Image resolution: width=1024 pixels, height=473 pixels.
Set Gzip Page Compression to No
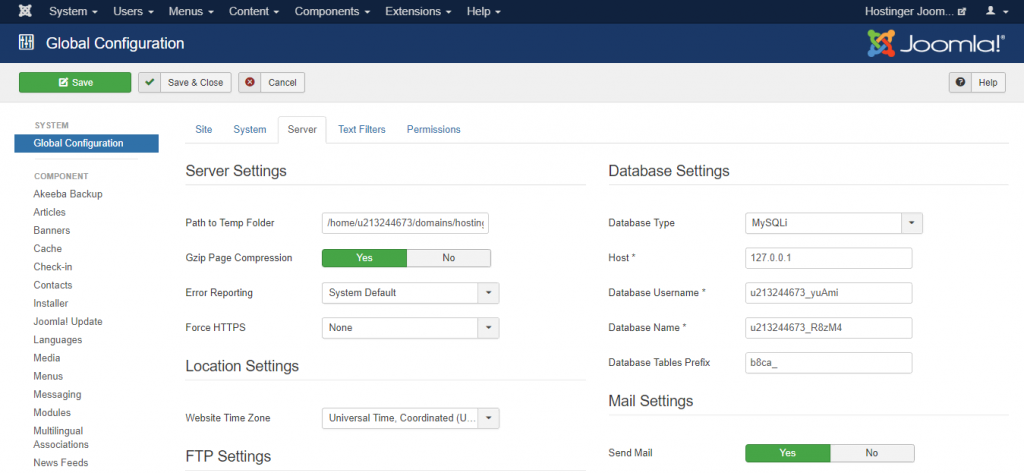[448, 258]
